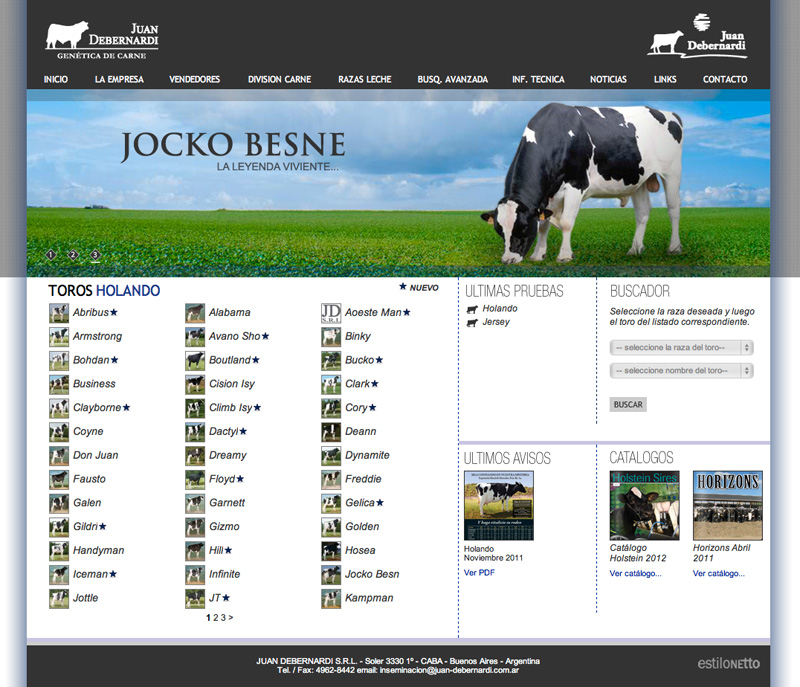Show banner slide number 2
The image size is (800, 687).
click(x=73, y=255)
